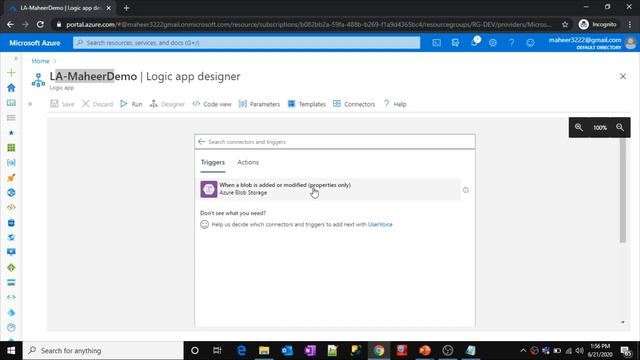The width and height of the screenshot is (640, 360).
Task: Switch to the Actions tab
Action: [248, 162]
